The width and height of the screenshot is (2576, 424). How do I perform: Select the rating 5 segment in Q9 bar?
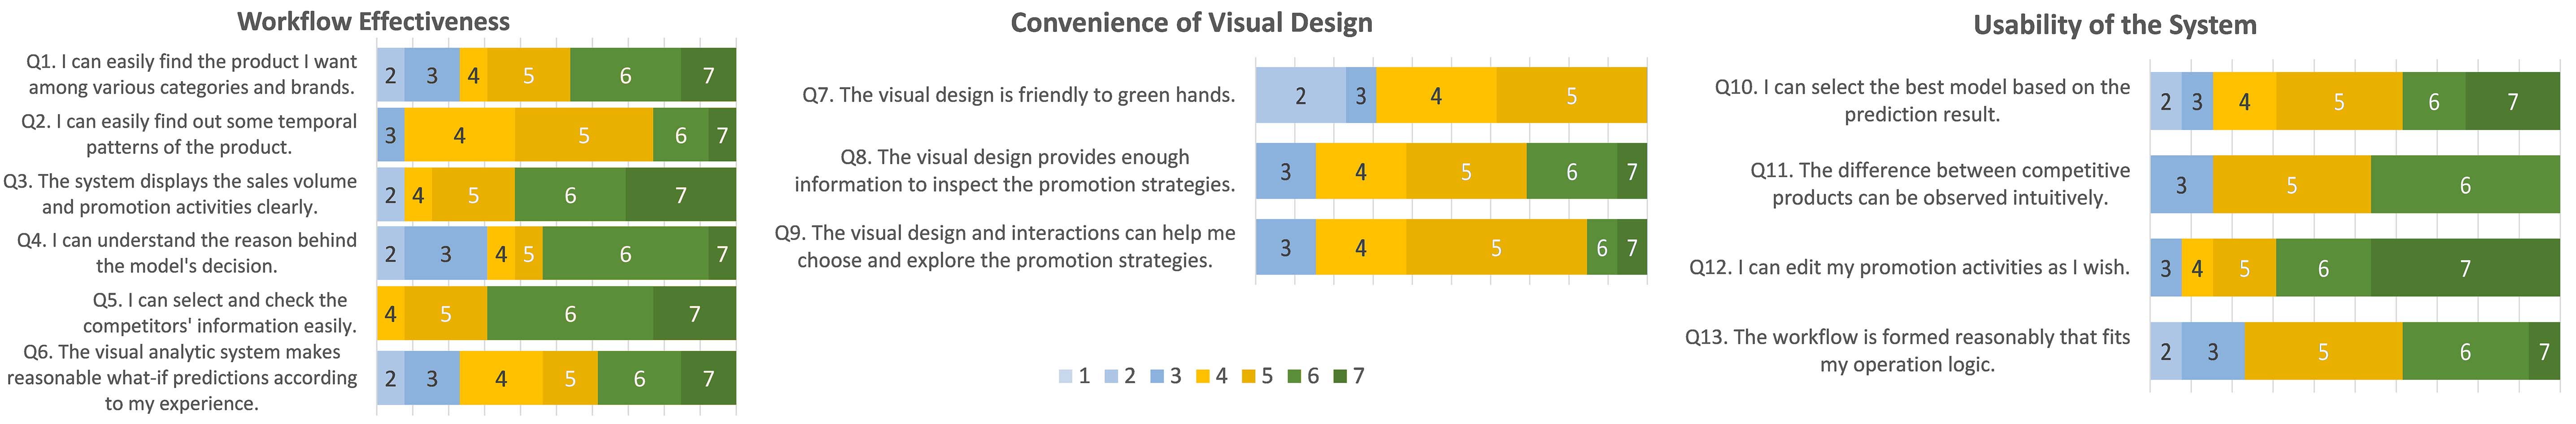pos(1496,247)
